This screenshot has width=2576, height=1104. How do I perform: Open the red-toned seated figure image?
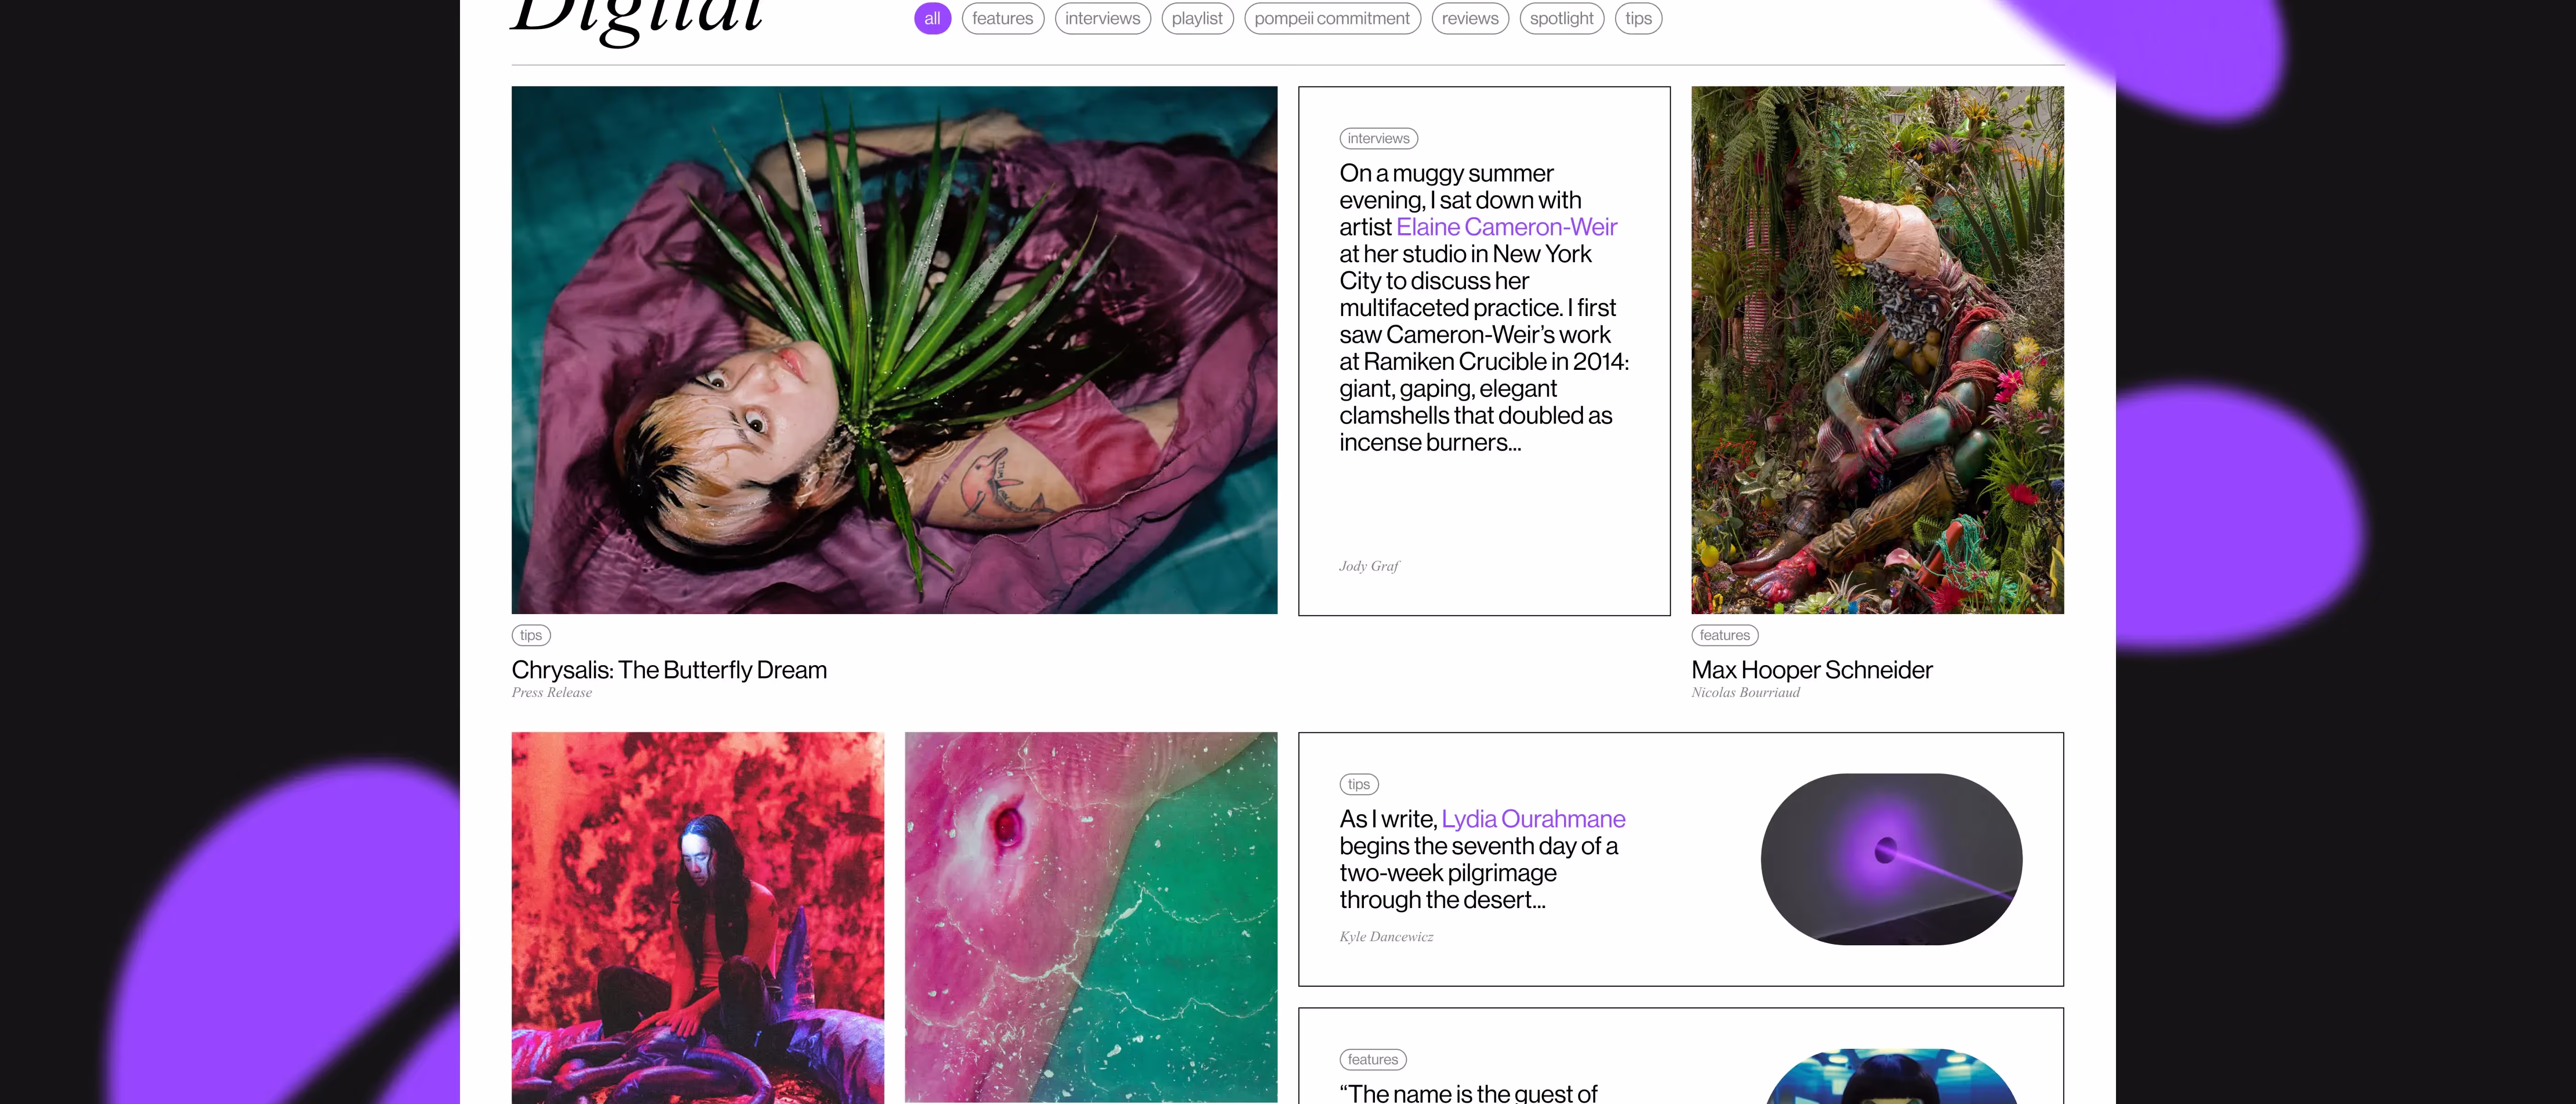[x=697, y=917]
